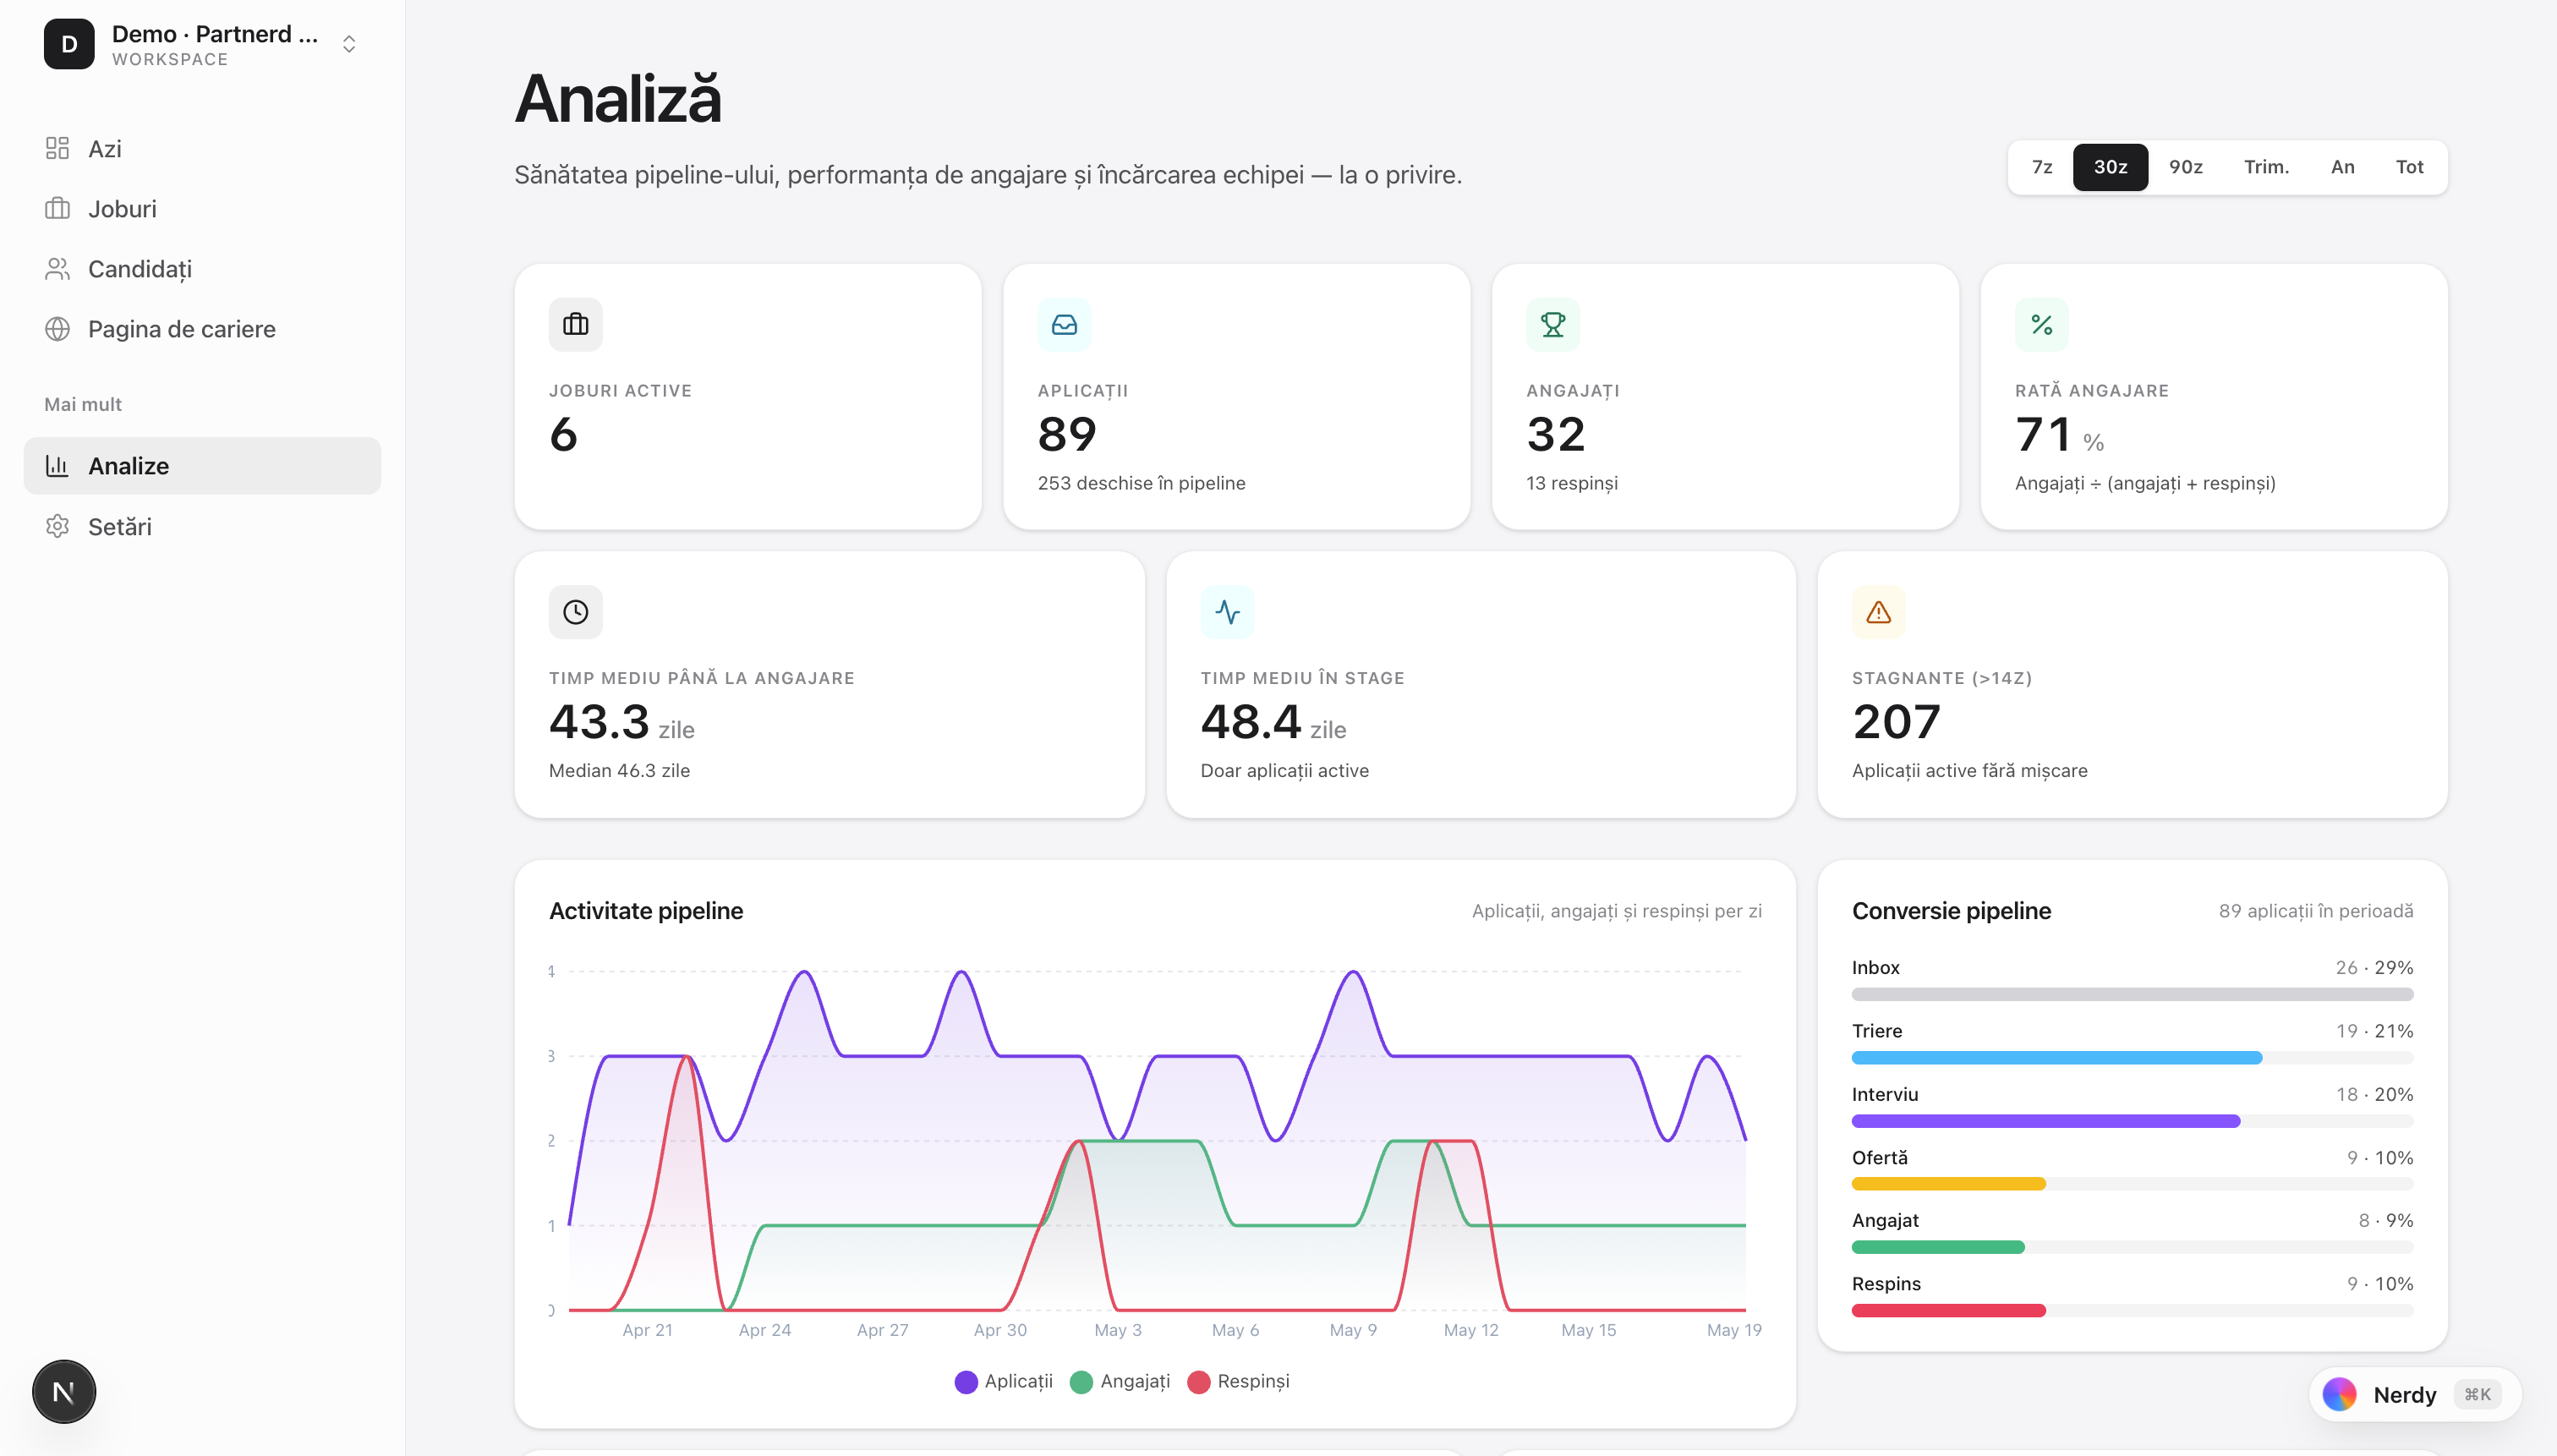
Task: Select the Tot time range
Action: pyautogui.click(x=2409, y=167)
